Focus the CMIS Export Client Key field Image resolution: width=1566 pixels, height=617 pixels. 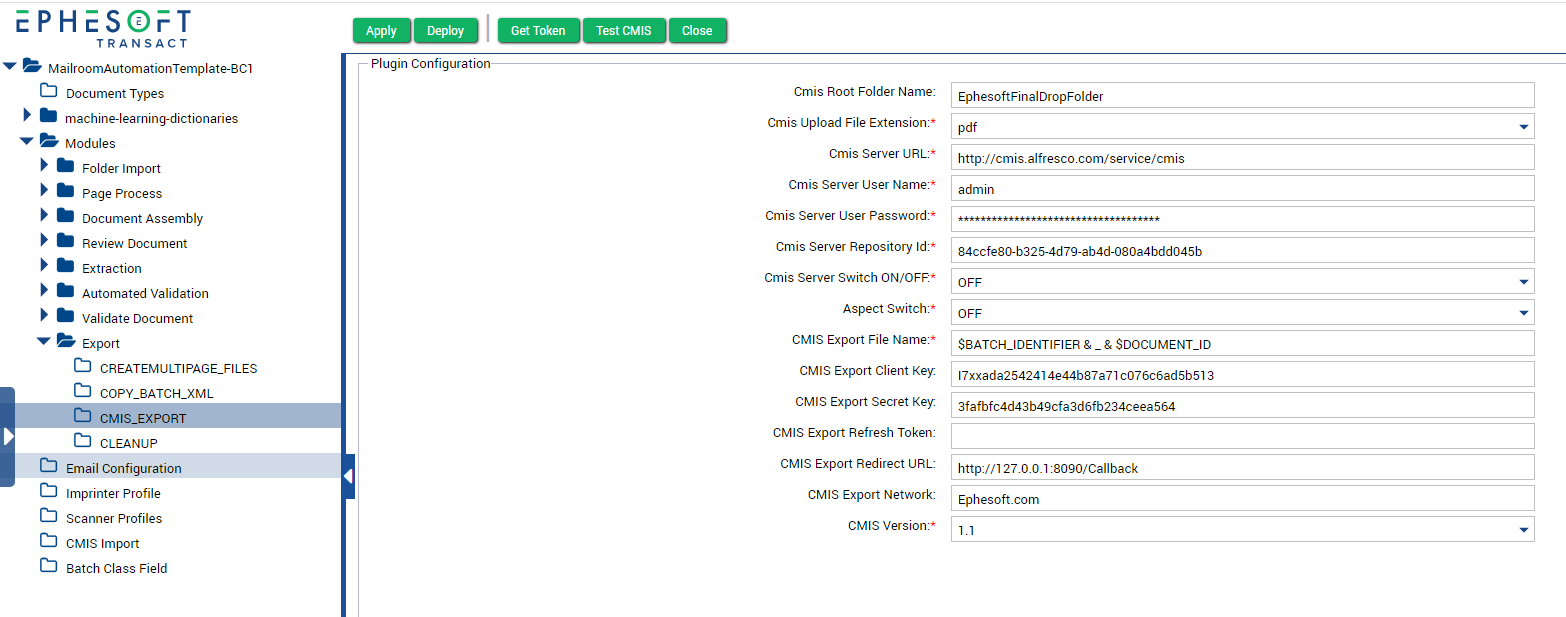1242,374
